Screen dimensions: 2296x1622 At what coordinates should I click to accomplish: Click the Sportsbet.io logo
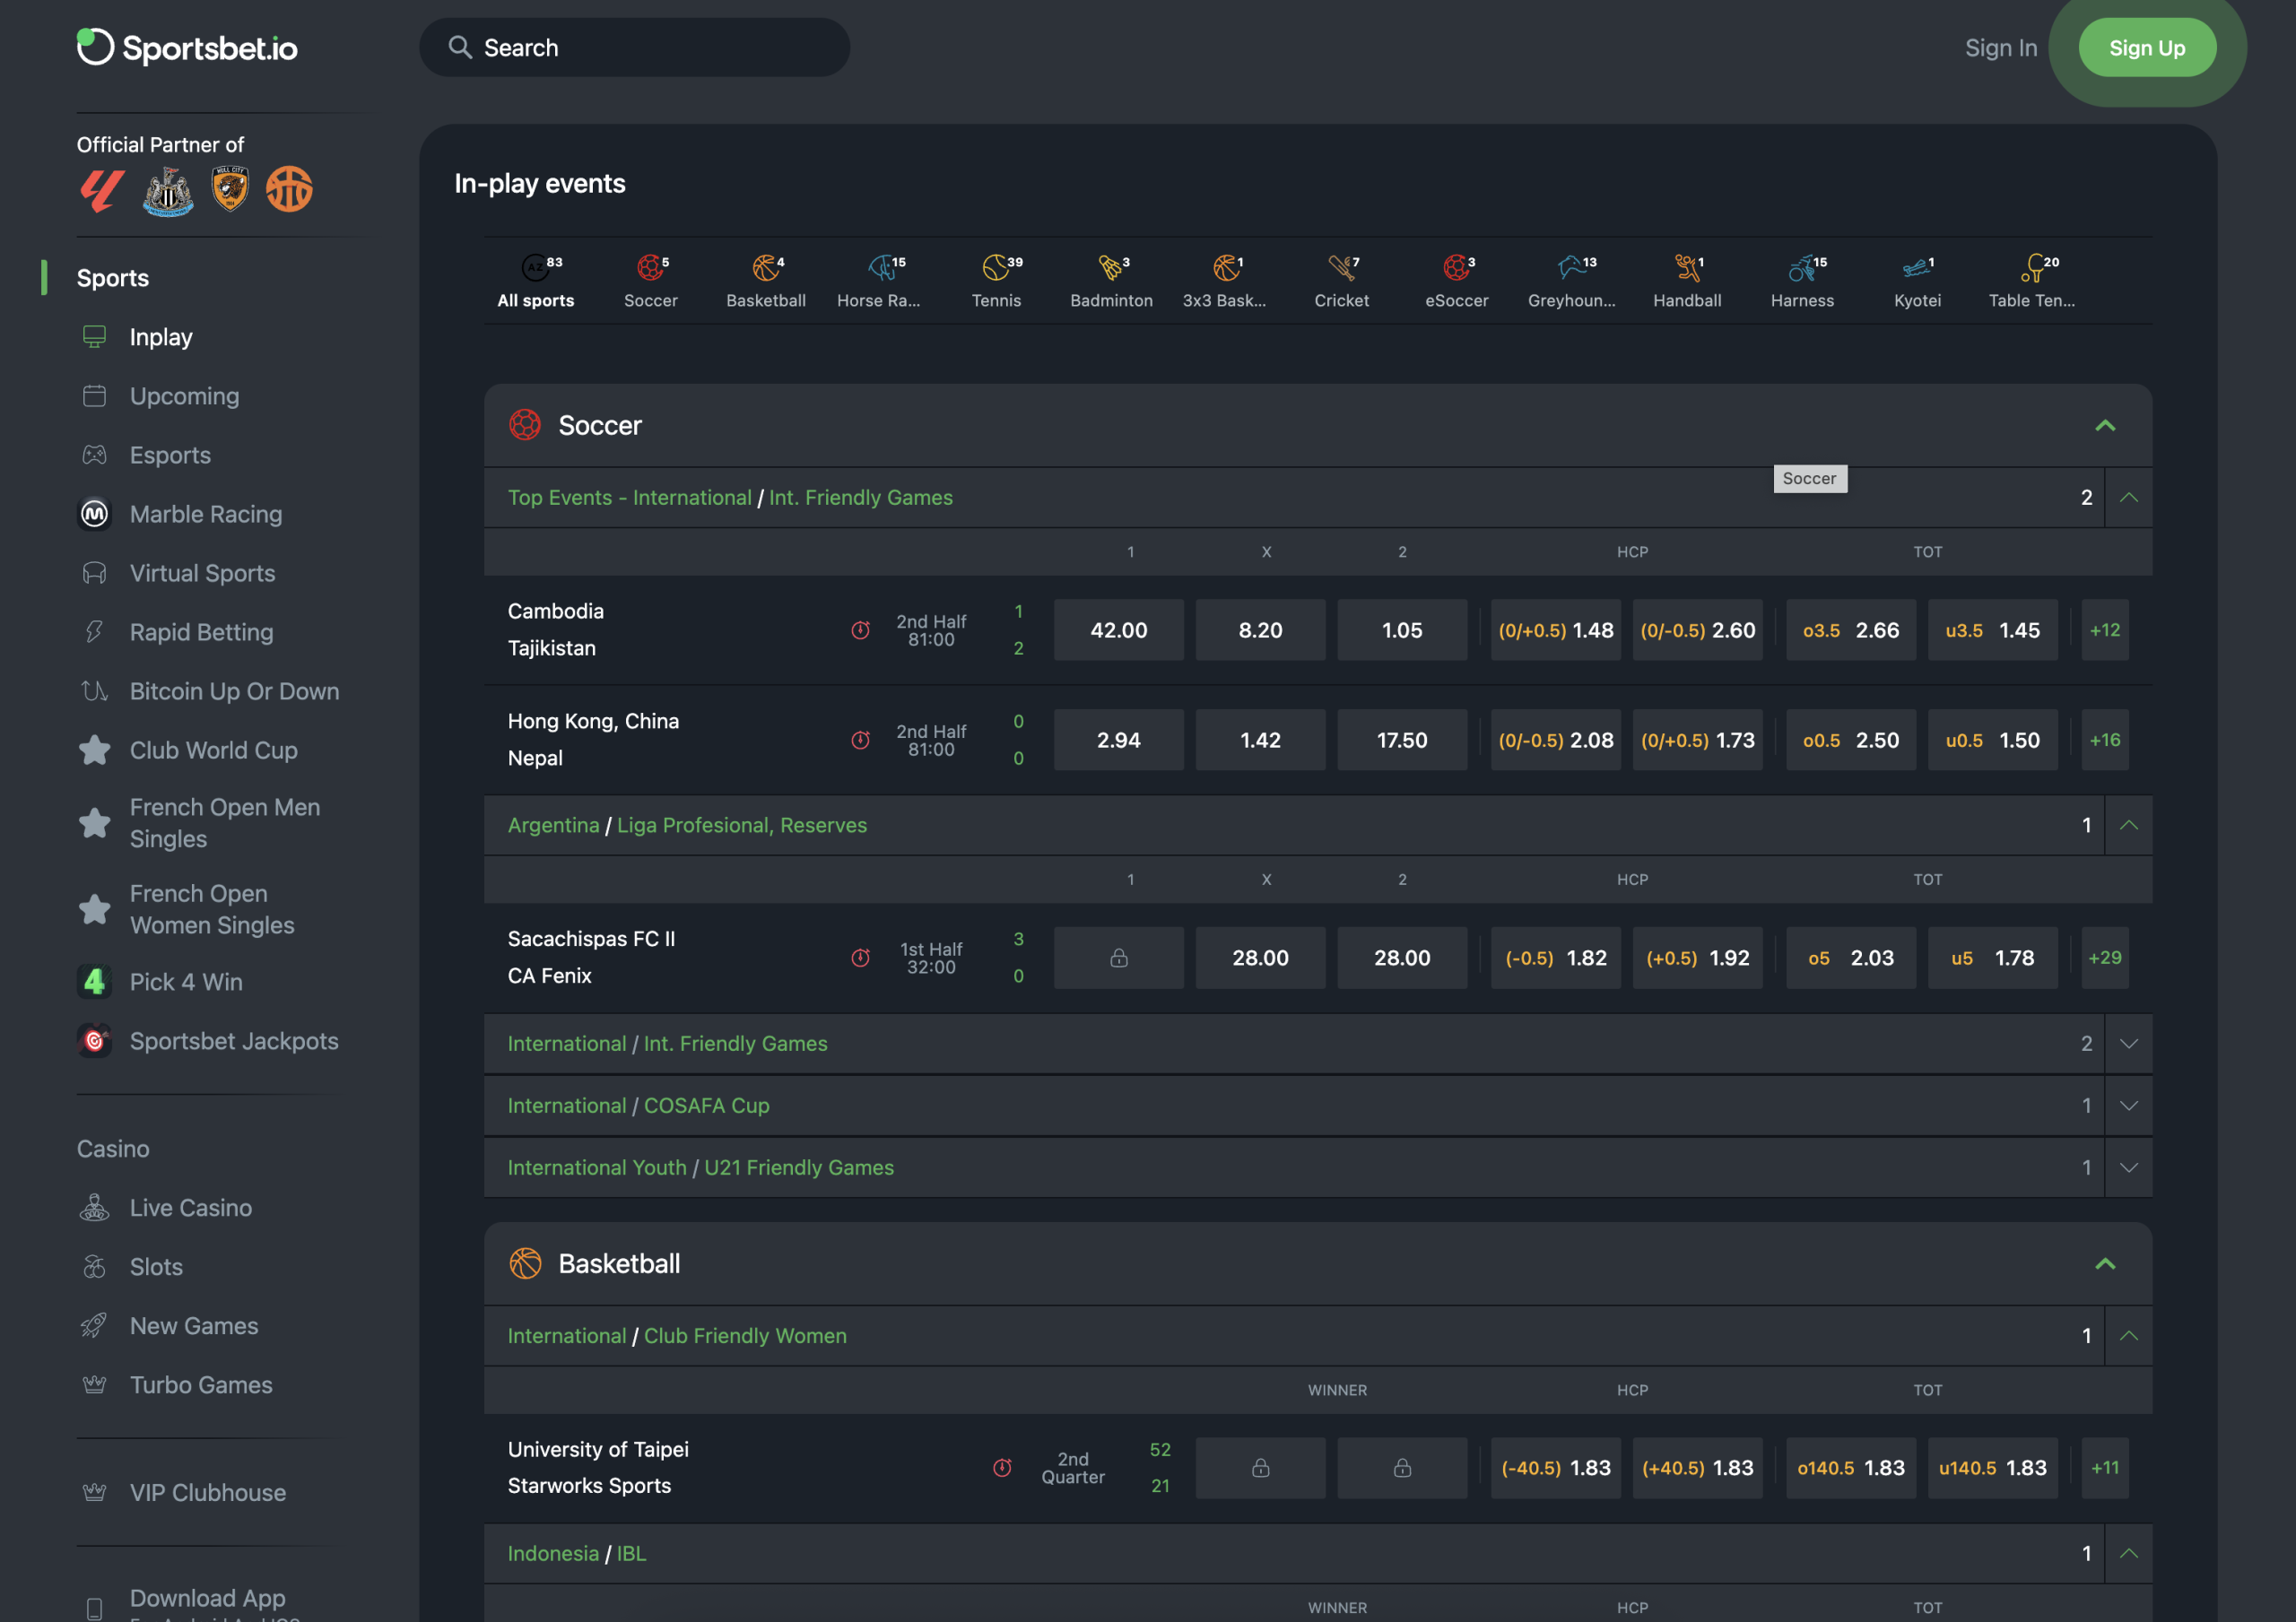point(187,47)
